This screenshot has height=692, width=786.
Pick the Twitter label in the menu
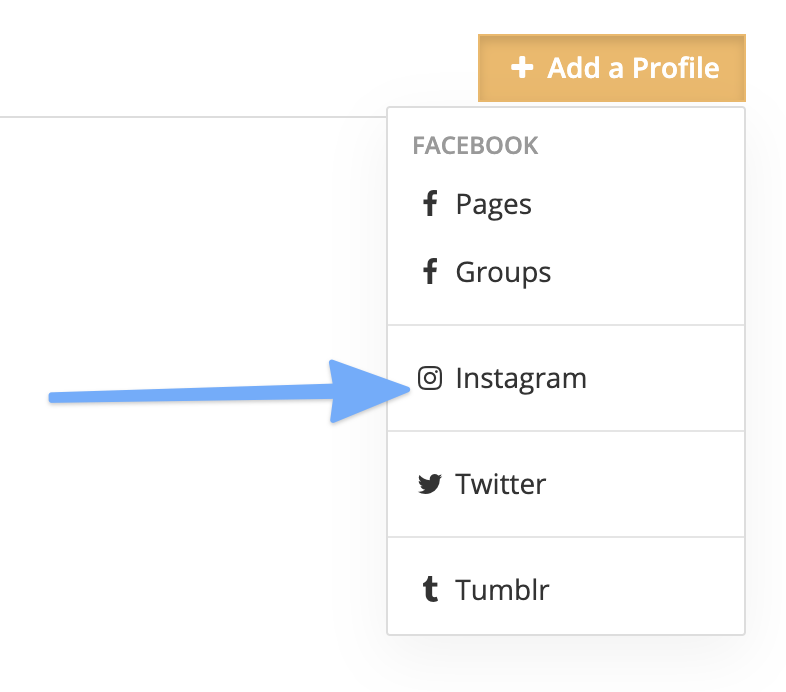point(500,484)
